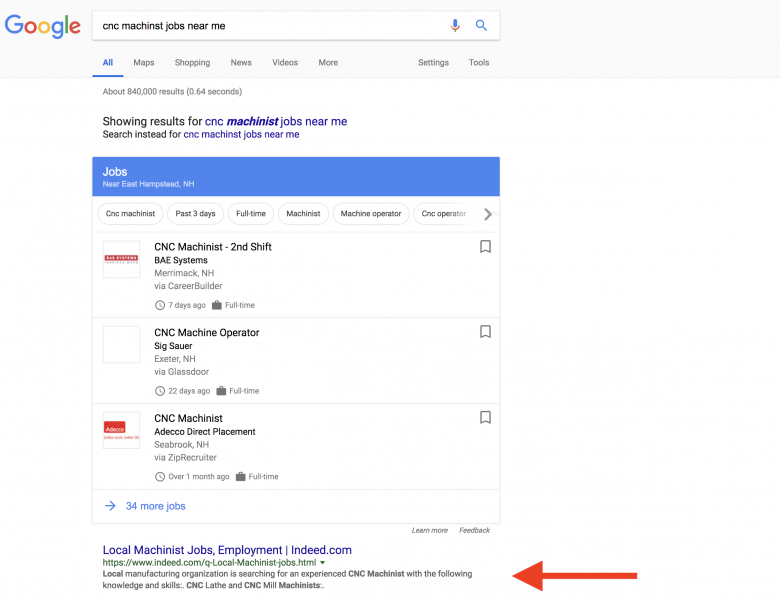This screenshot has height=604, width=780.
Task: Click the via CareerBuilder source text
Action: [189, 286]
